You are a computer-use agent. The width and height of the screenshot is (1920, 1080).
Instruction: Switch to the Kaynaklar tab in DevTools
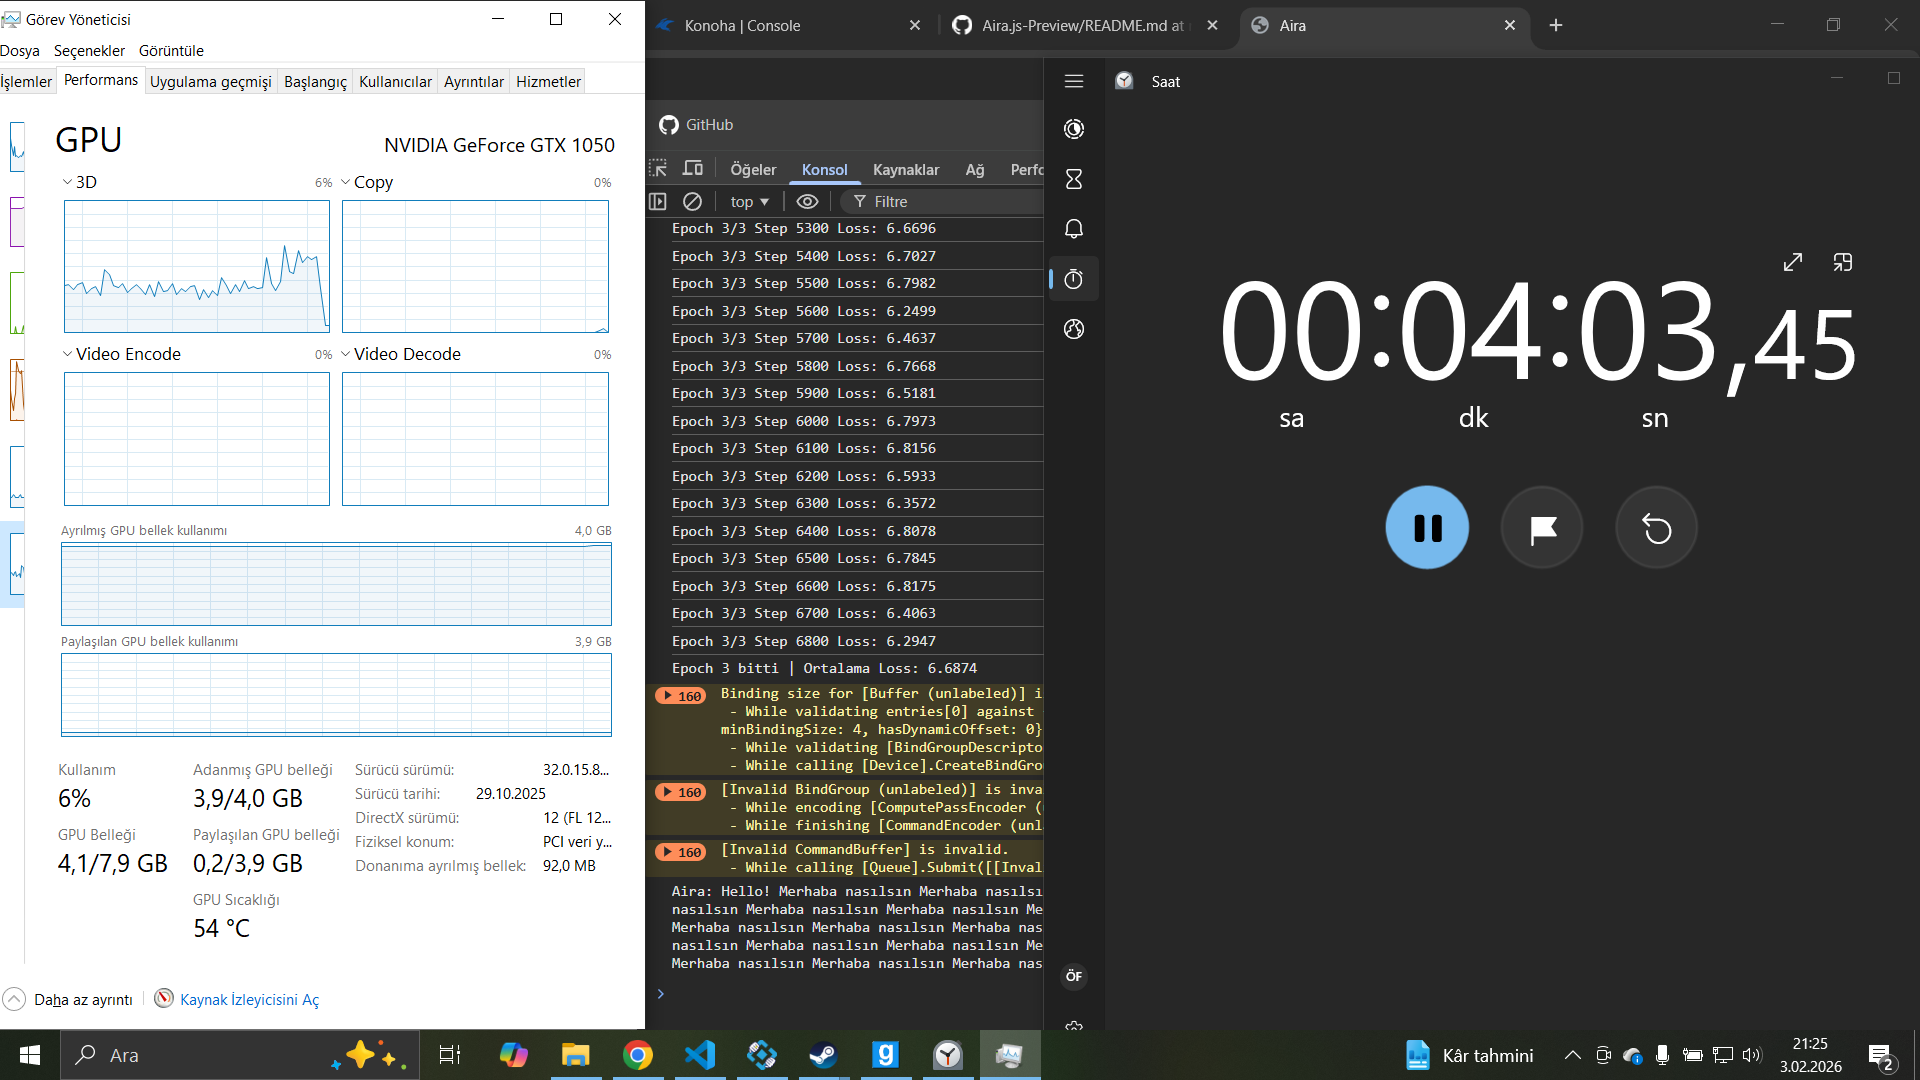pos(906,169)
